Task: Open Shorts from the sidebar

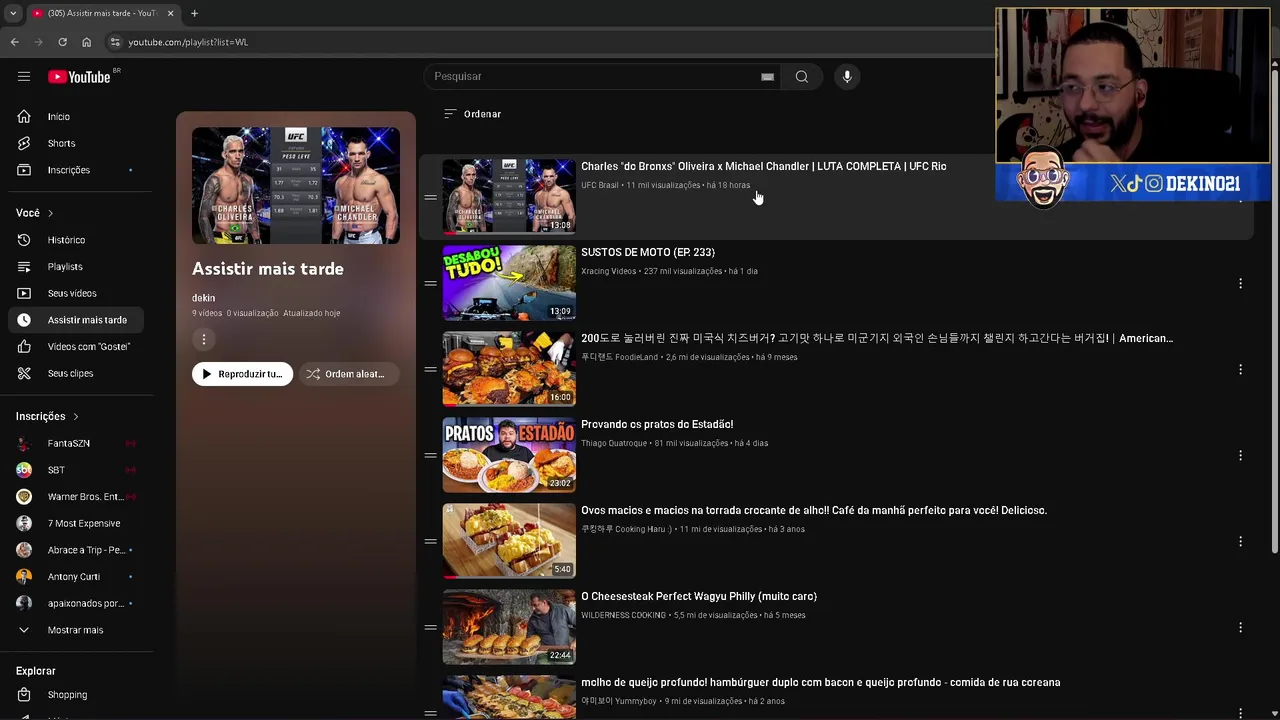Action: [x=77, y=143]
